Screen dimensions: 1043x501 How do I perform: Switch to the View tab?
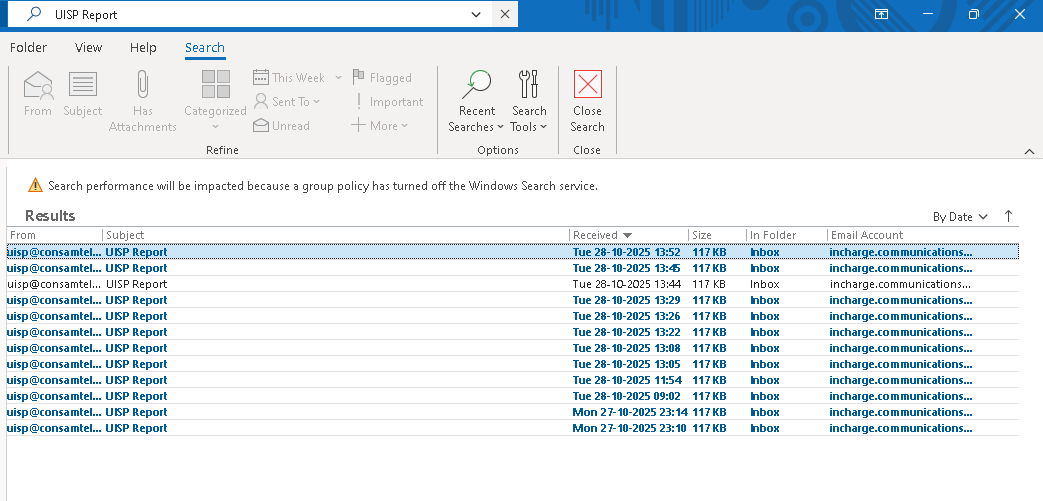(x=89, y=47)
